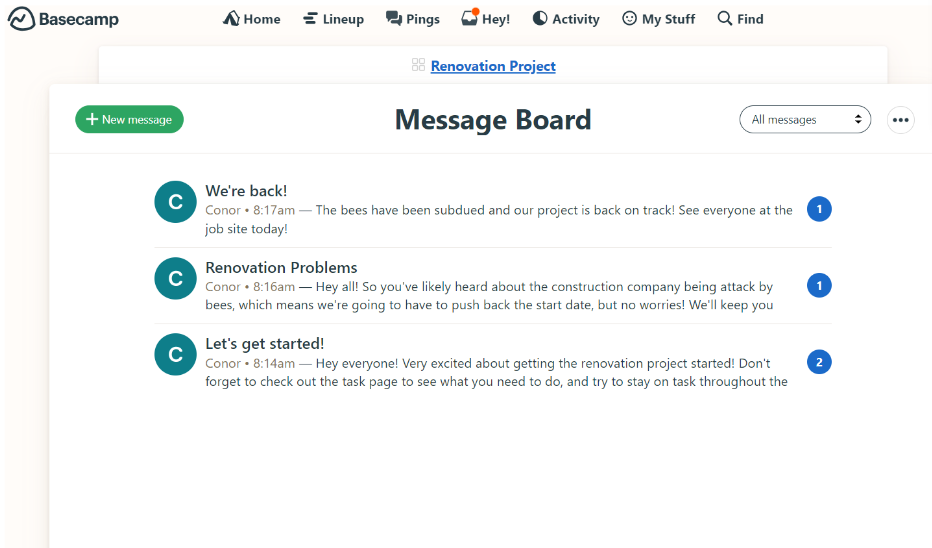The height and width of the screenshot is (548, 932).
Task: Click the grid icon beside Renovation Project
Action: (418, 65)
